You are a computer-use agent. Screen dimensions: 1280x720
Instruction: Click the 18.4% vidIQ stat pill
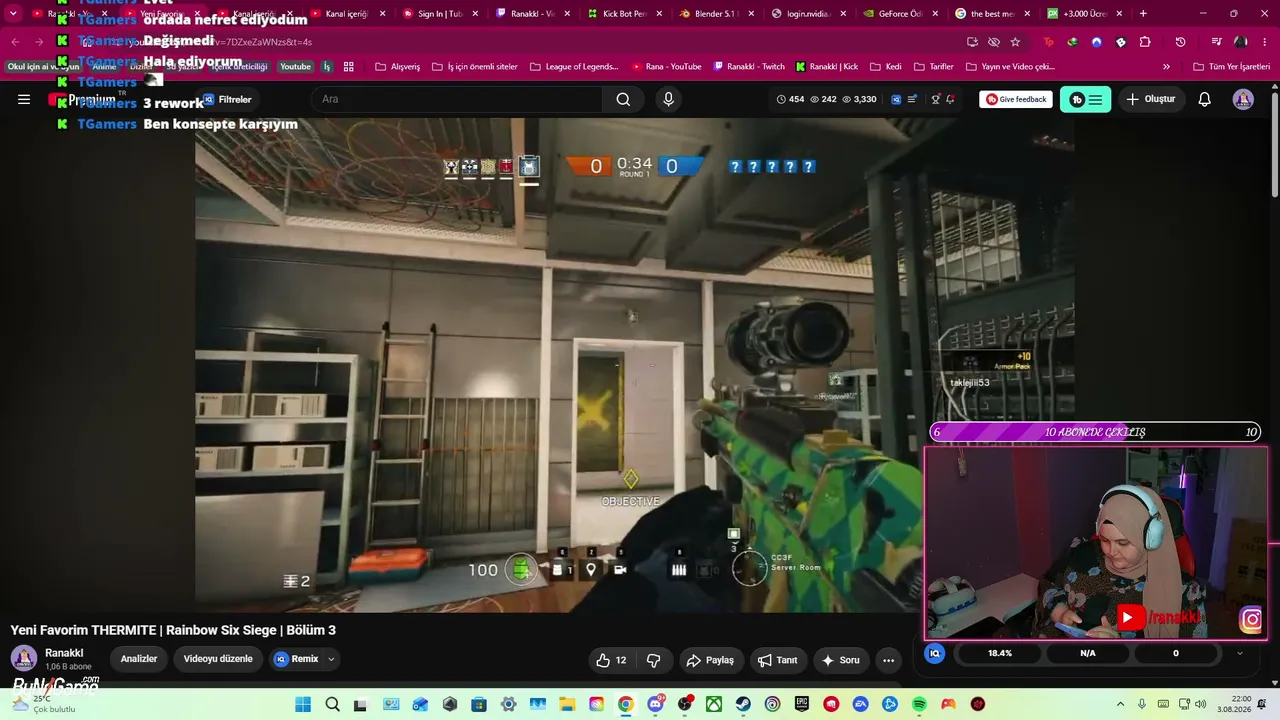[1000, 653]
